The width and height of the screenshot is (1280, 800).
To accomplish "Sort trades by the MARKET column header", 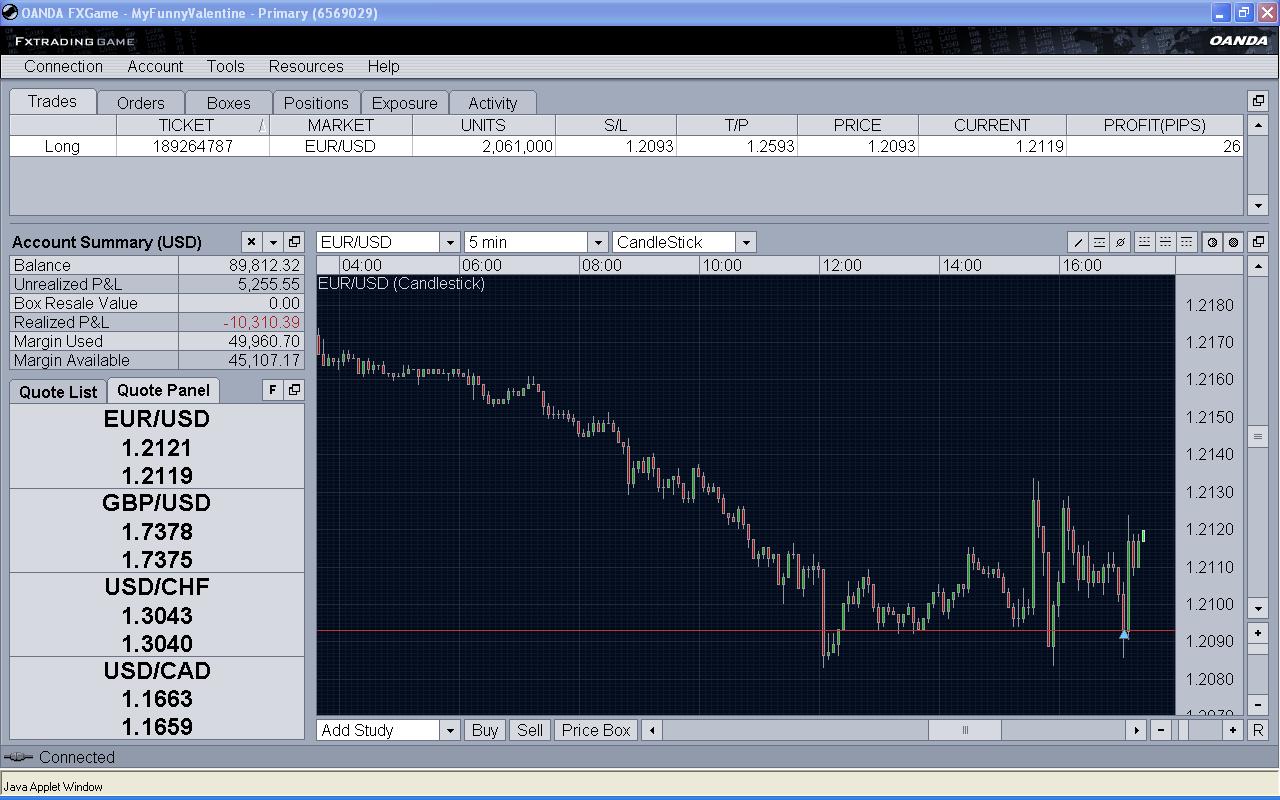I will tap(341, 125).
